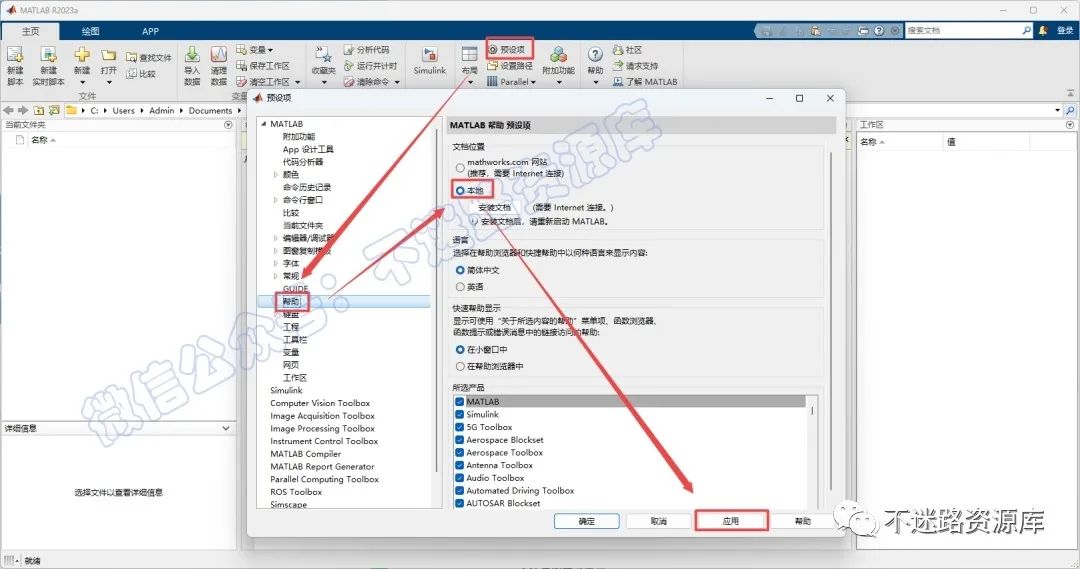Click 运行并计时 in the toolstrip

click(371, 65)
